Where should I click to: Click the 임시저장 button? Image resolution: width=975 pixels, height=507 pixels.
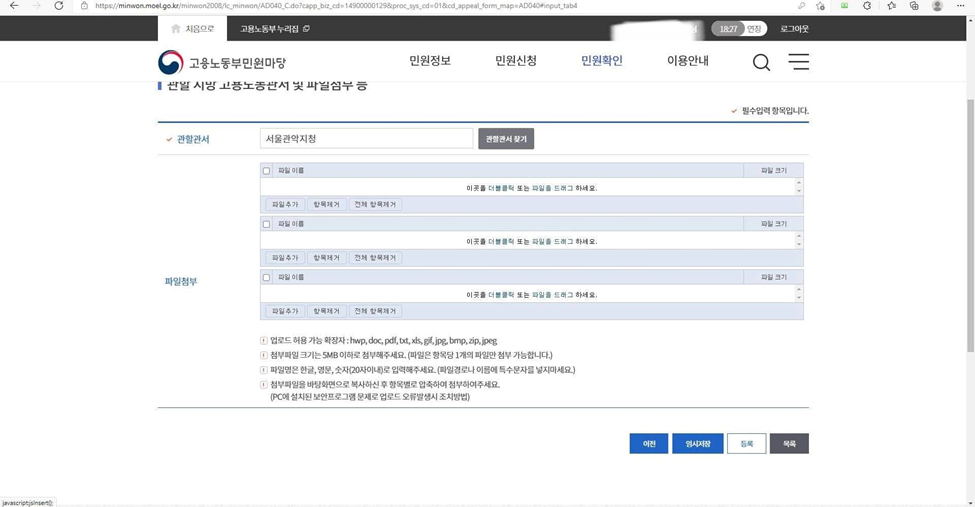pyautogui.click(x=698, y=444)
